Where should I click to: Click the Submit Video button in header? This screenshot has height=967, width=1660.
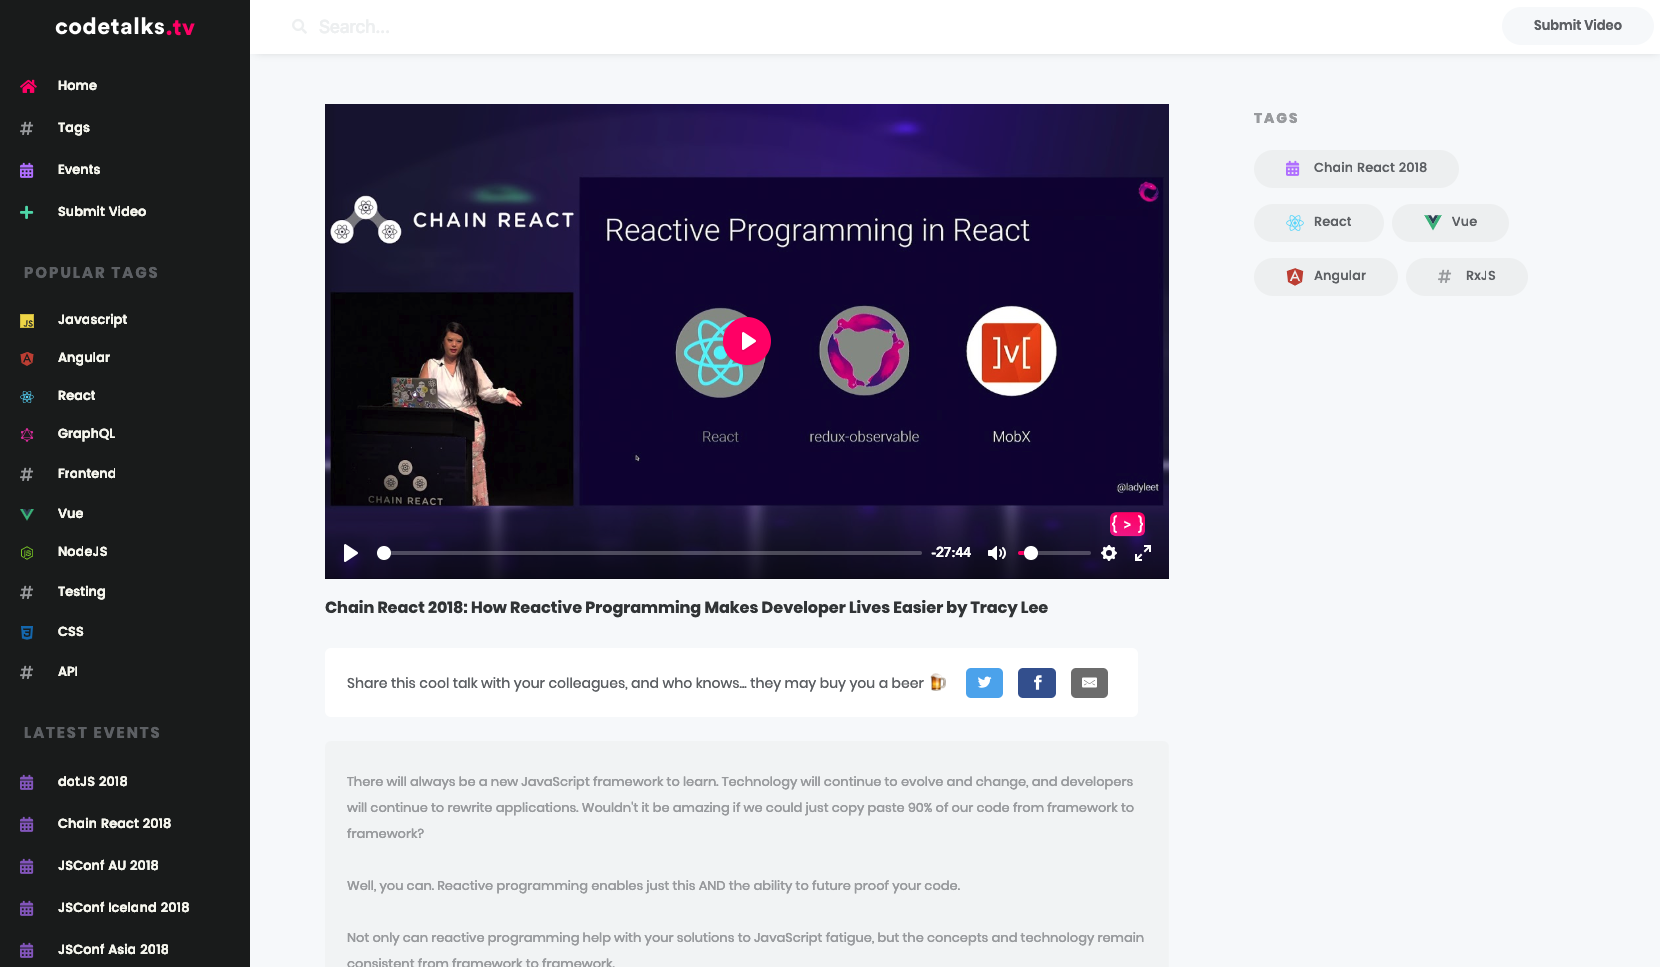click(1577, 26)
